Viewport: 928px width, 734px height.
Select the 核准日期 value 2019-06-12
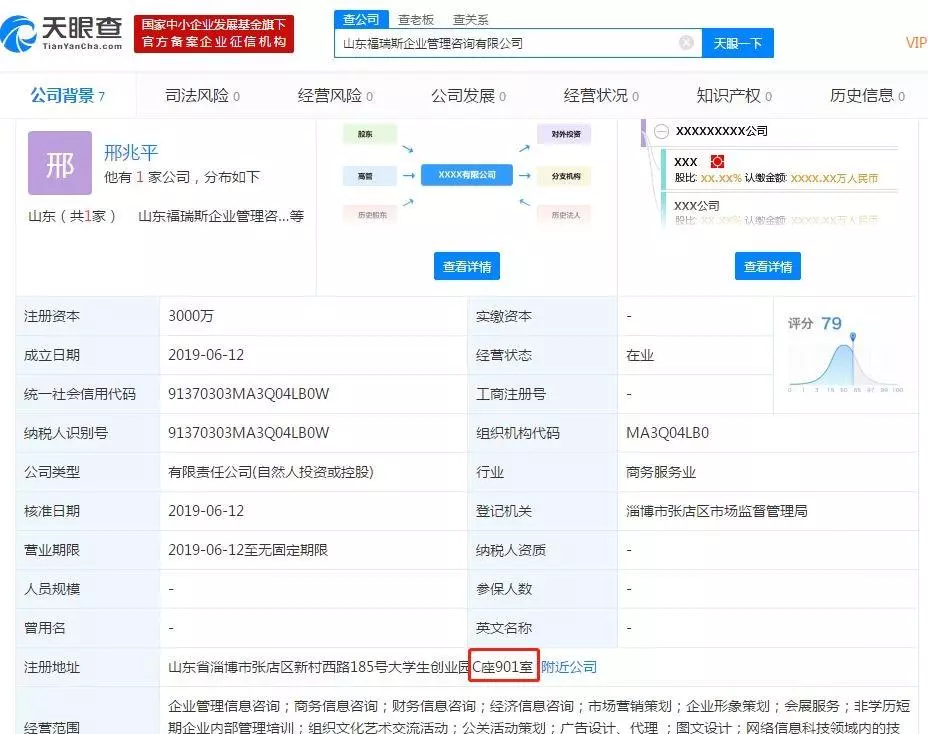206,511
